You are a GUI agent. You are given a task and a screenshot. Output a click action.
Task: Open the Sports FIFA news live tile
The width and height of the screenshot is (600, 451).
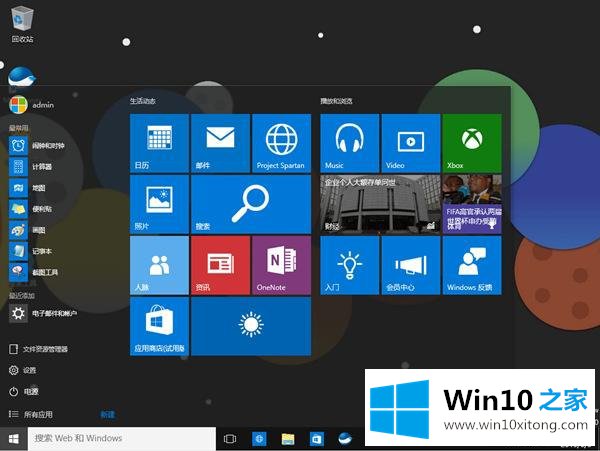pyautogui.click(x=472, y=204)
